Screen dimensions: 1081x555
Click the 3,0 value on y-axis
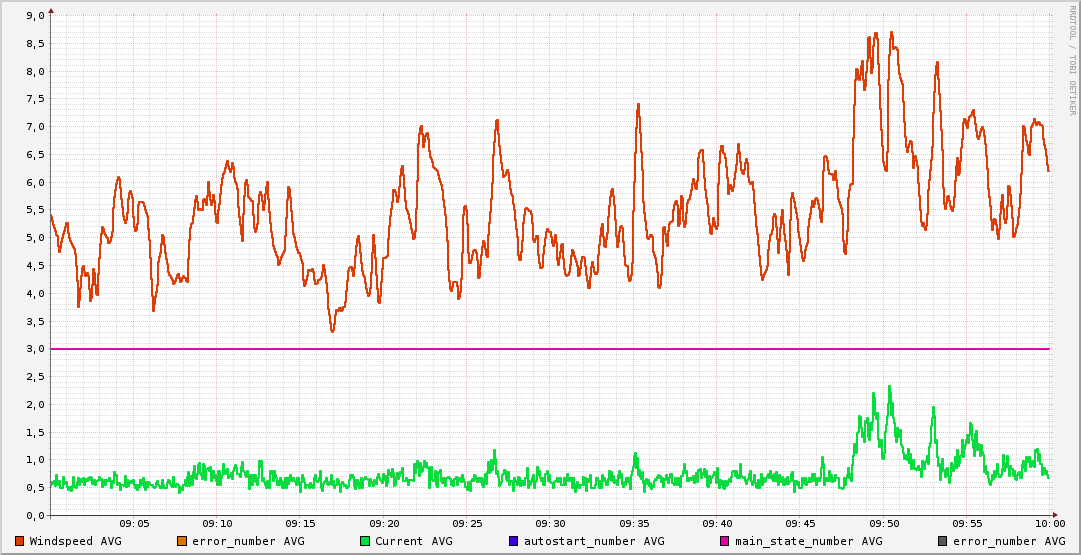click(34, 349)
